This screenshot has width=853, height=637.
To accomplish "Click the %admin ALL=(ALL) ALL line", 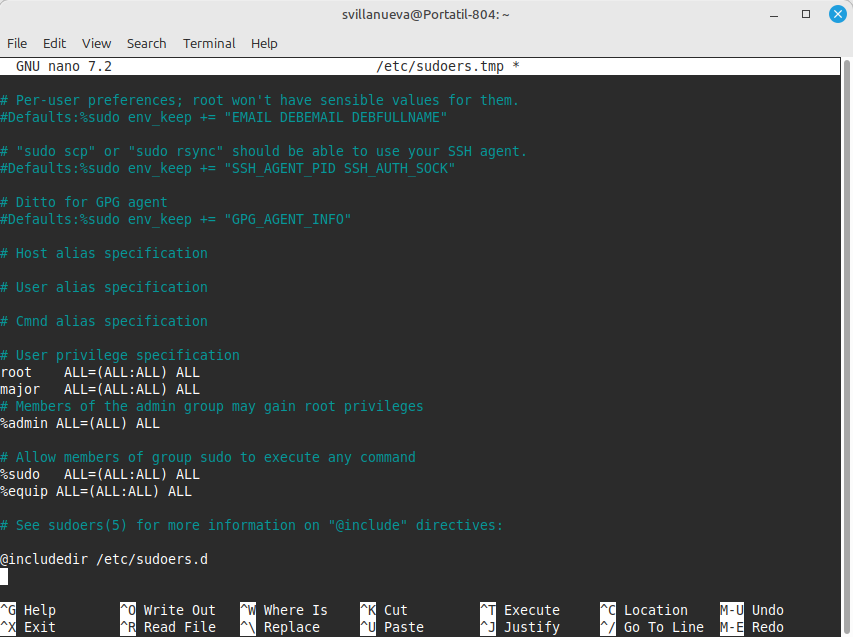I will click(80, 423).
